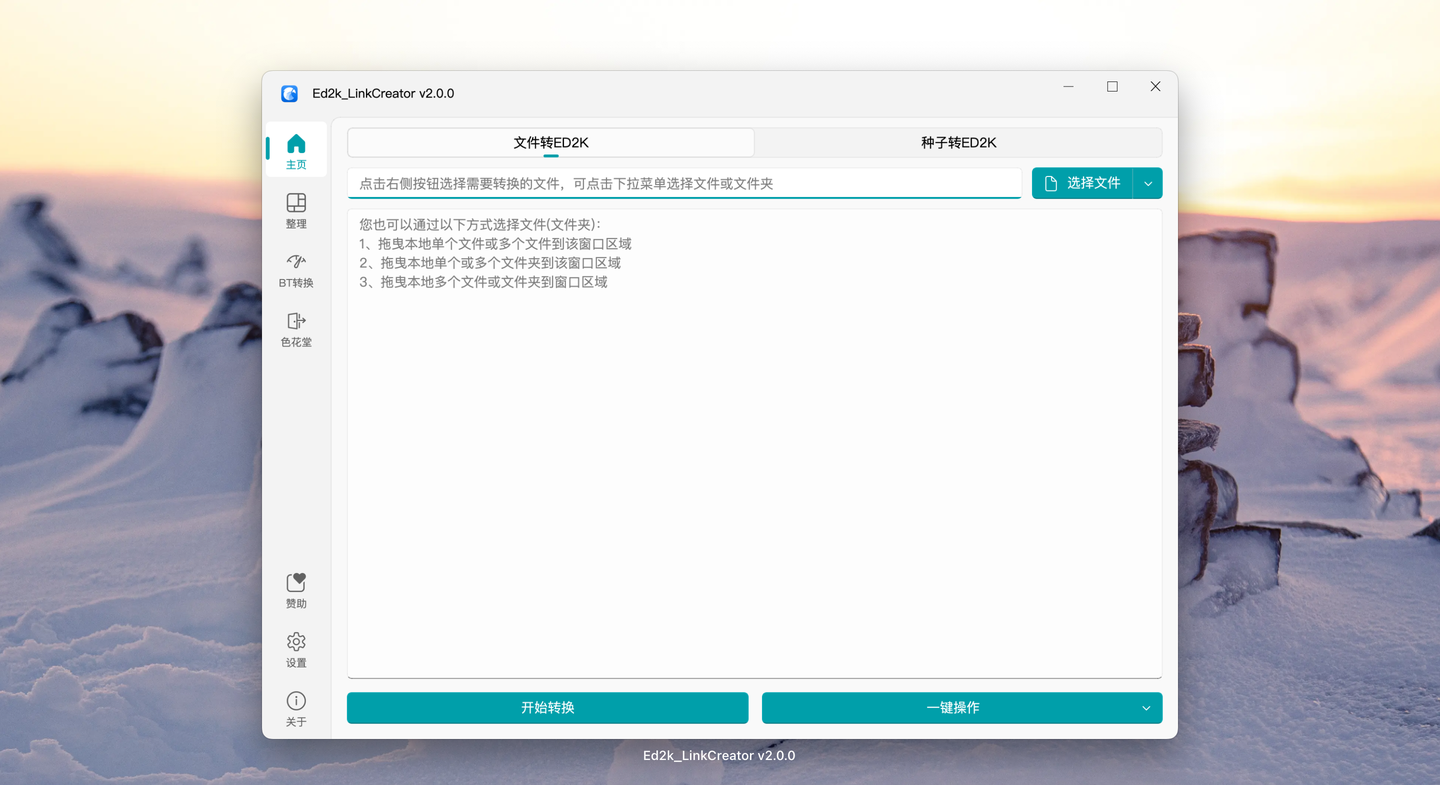Click the file path input field
This screenshot has width=1440, height=785.
click(684, 183)
